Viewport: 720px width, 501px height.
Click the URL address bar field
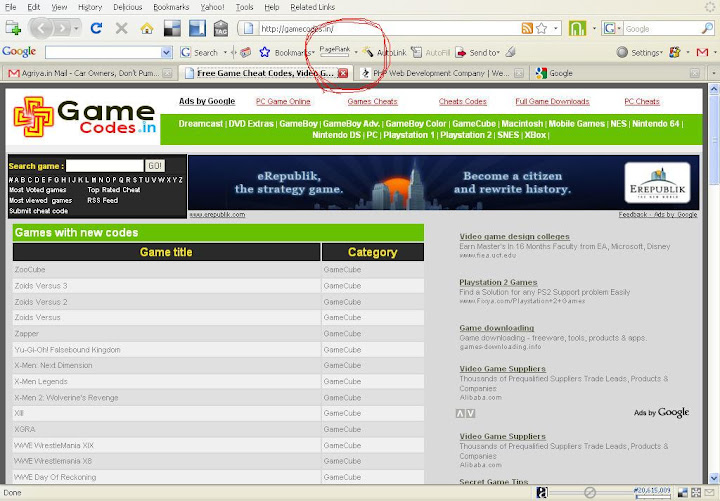pyautogui.click(x=389, y=28)
